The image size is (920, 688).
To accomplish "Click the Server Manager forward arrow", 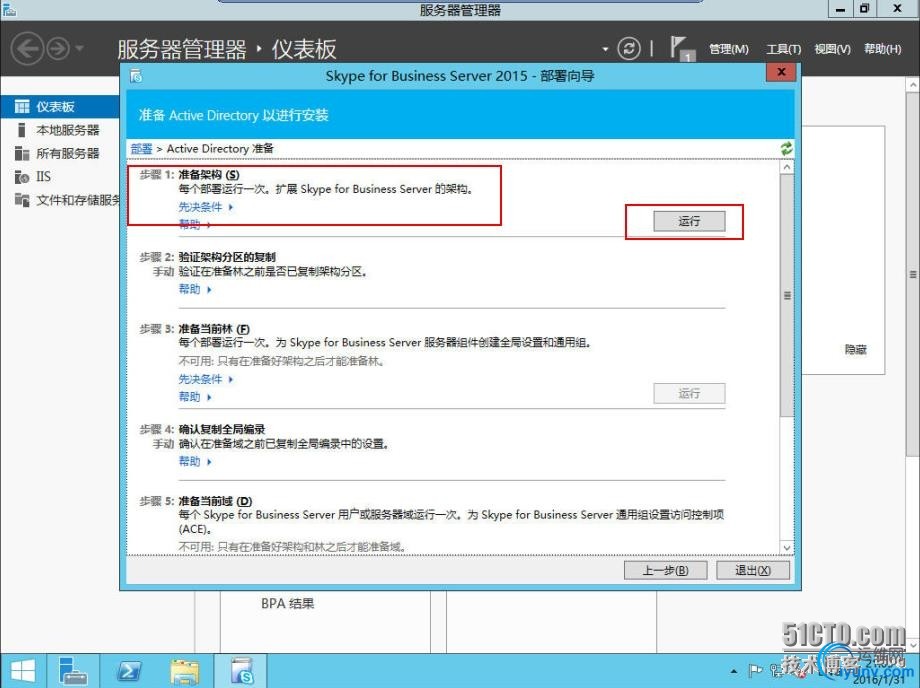I will (58, 49).
